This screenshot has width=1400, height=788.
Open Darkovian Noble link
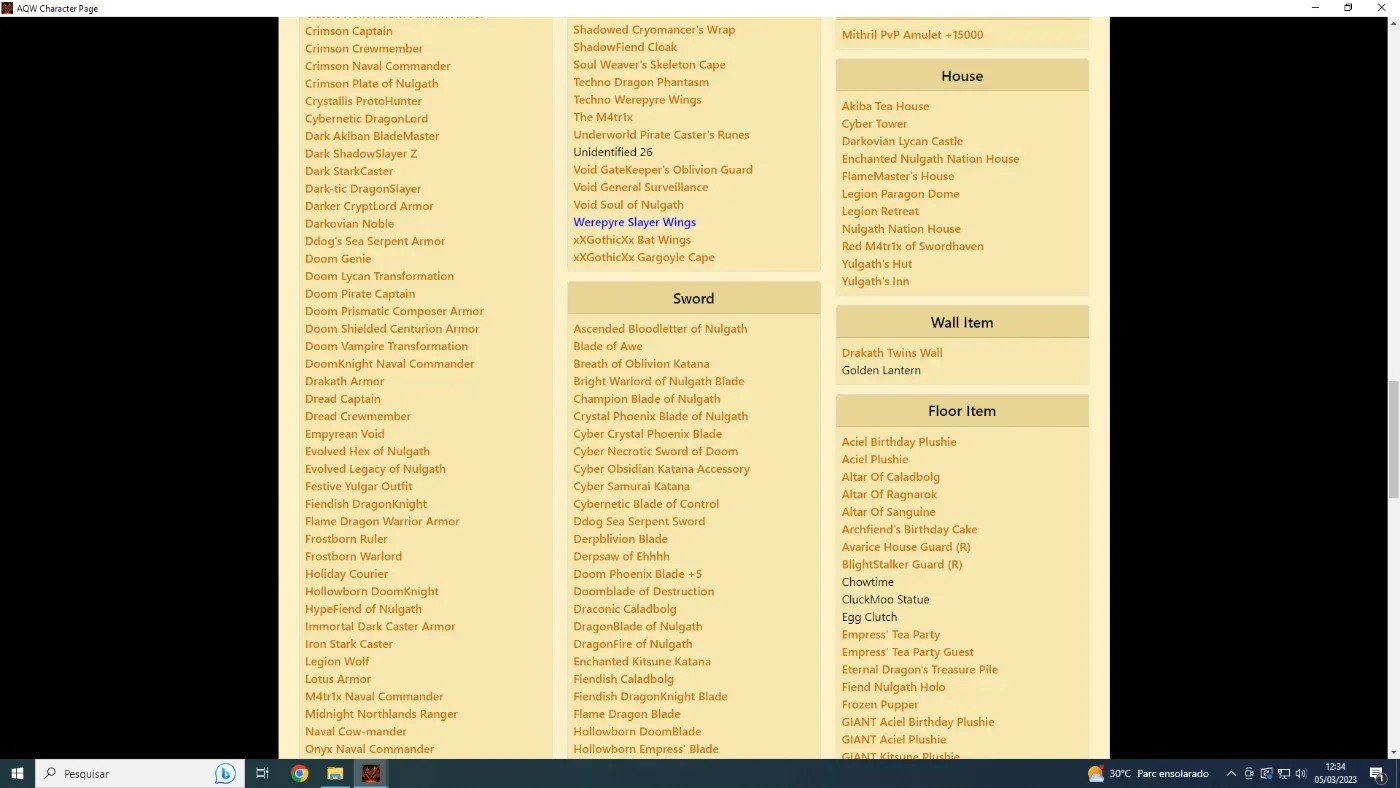349,223
